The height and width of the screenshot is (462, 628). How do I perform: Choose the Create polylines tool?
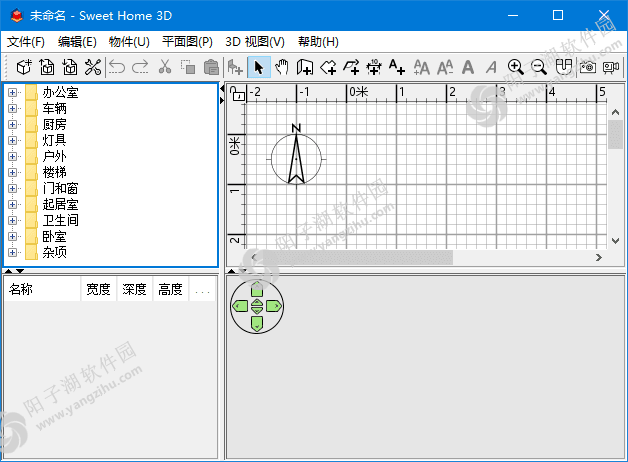tap(351, 67)
